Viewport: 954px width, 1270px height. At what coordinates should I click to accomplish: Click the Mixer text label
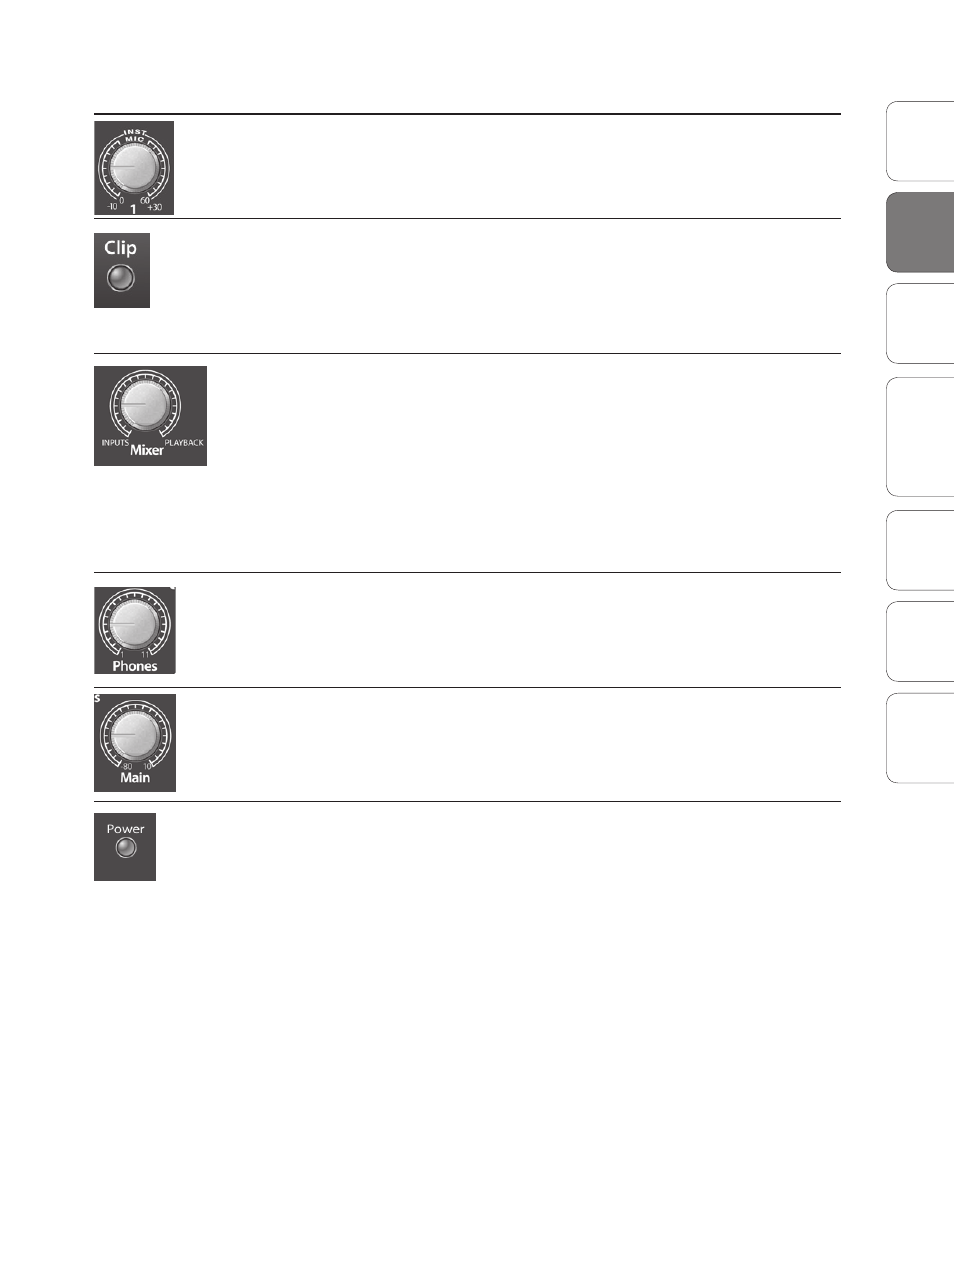tap(147, 450)
